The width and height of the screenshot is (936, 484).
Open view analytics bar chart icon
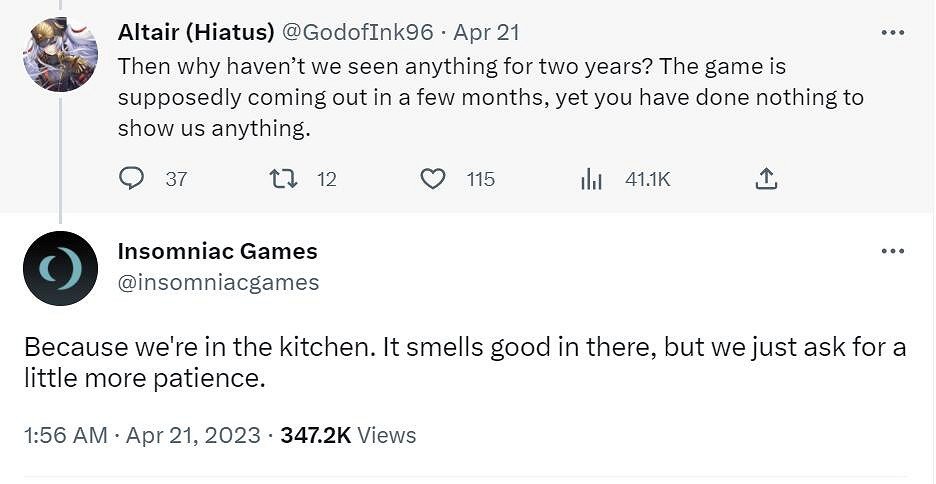click(x=592, y=179)
